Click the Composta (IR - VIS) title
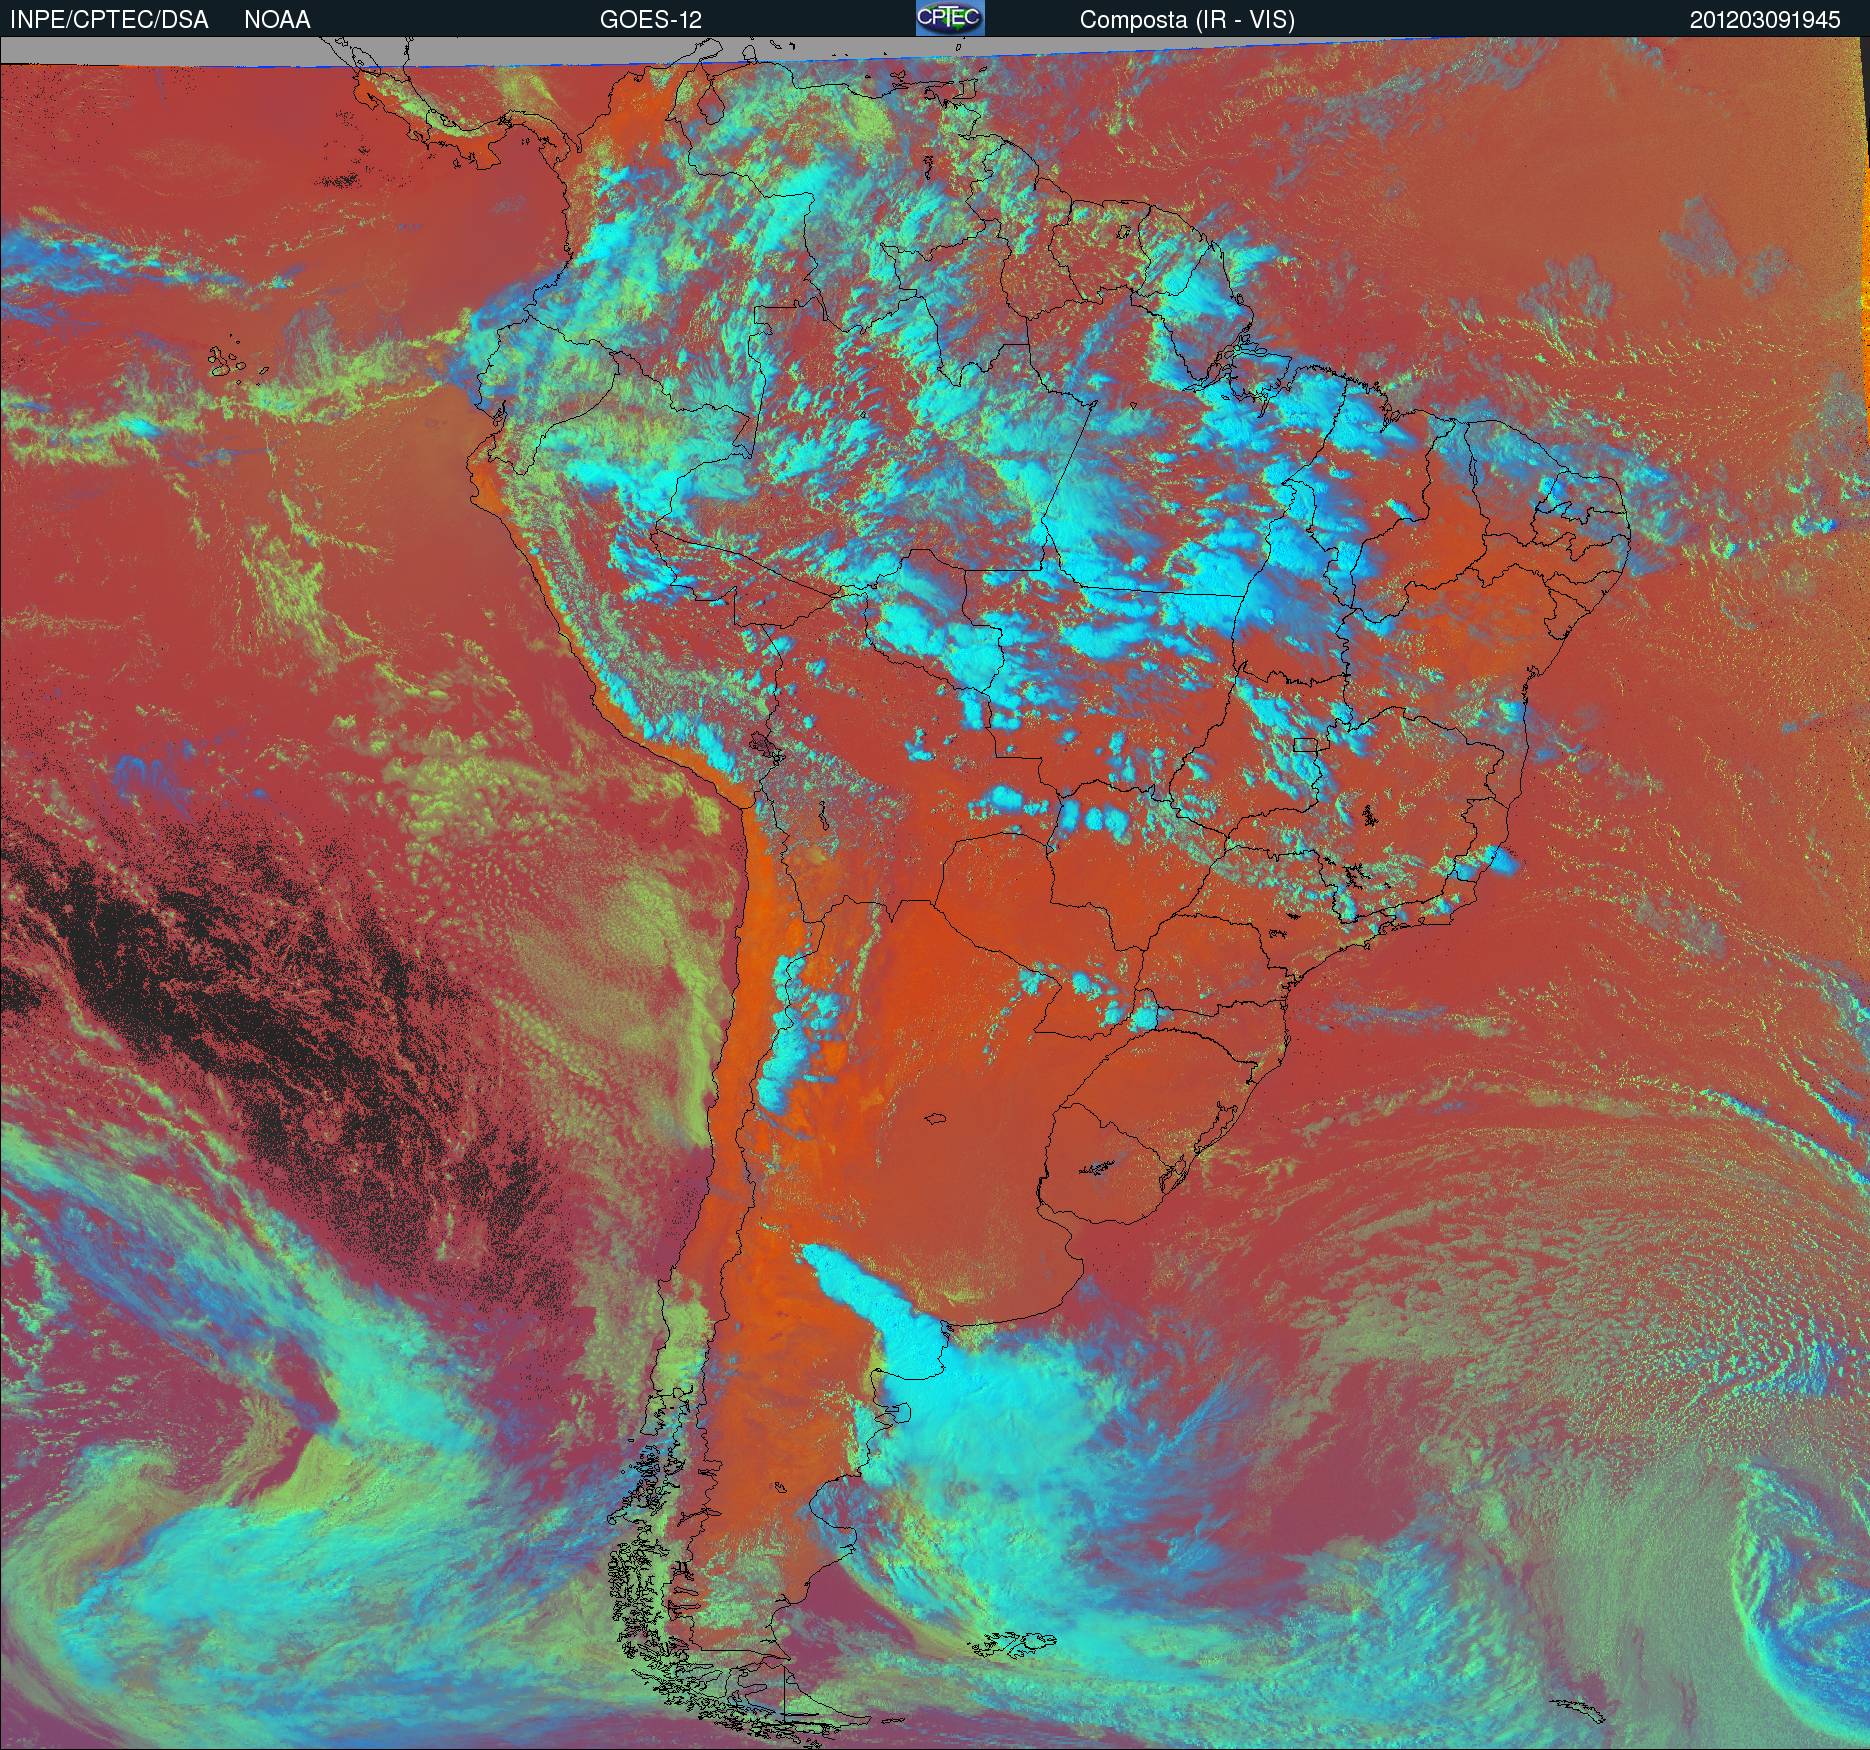Image resolution: width=1870 pixels, height=1750 pixels. [1187, 20]
